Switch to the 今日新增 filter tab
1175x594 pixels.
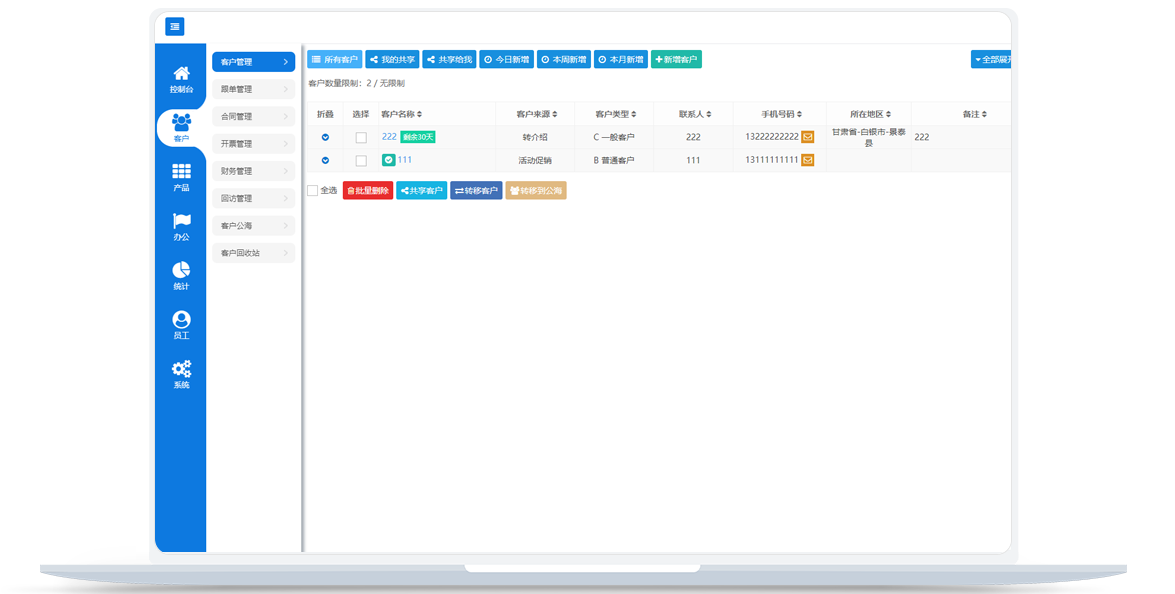point(506,60)
